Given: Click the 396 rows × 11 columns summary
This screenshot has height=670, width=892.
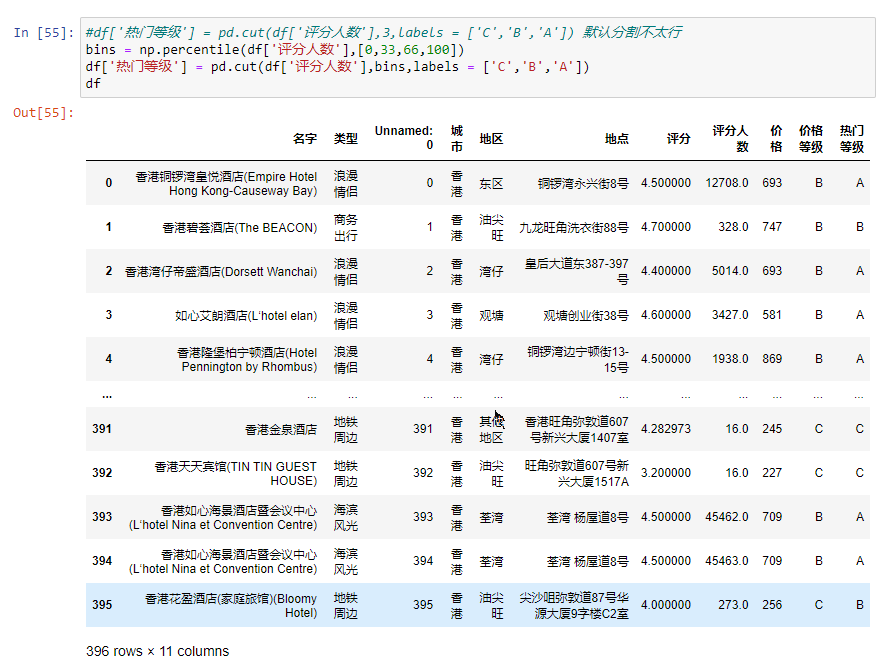Looking at the screenshot, I should [158, 651].
